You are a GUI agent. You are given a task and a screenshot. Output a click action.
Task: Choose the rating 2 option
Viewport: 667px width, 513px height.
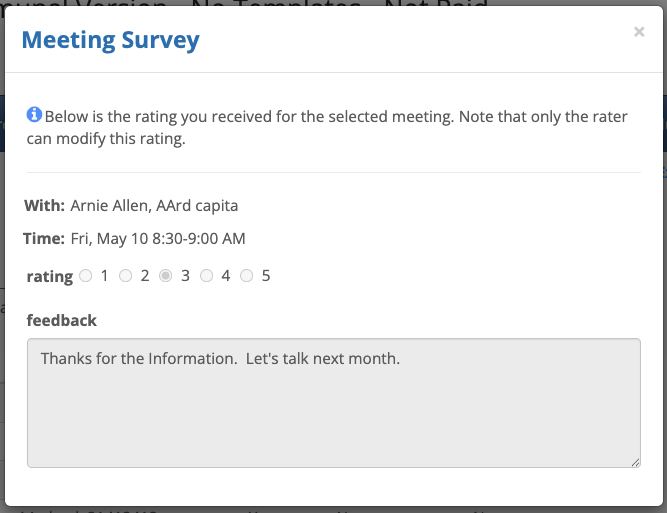(126, 276)
